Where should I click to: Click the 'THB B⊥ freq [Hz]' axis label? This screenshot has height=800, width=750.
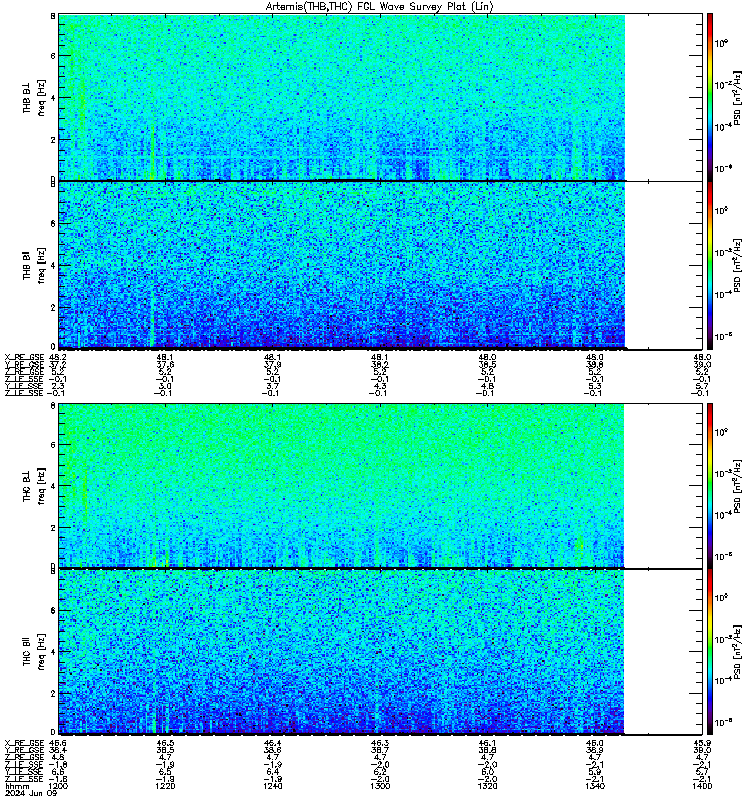tap(34, 97)
